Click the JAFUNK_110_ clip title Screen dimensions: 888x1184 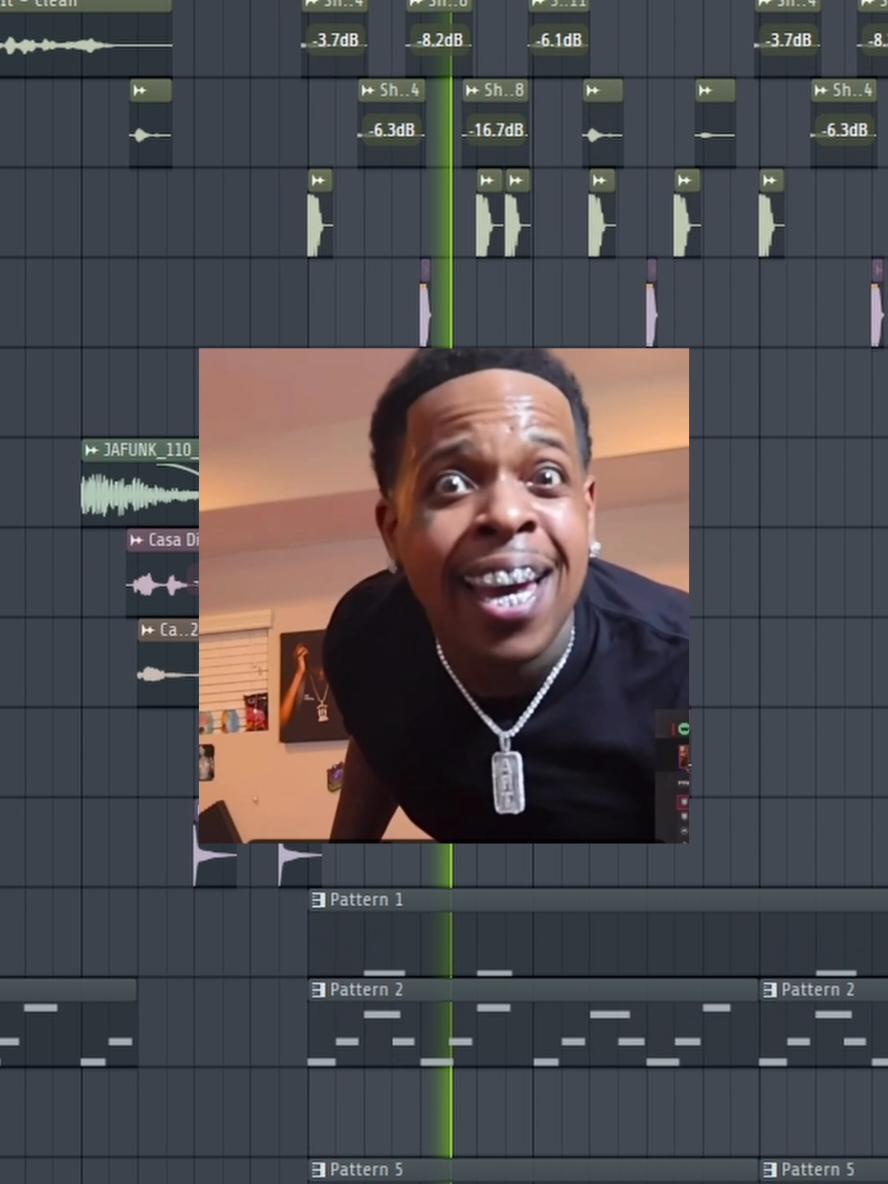[150, 450]
